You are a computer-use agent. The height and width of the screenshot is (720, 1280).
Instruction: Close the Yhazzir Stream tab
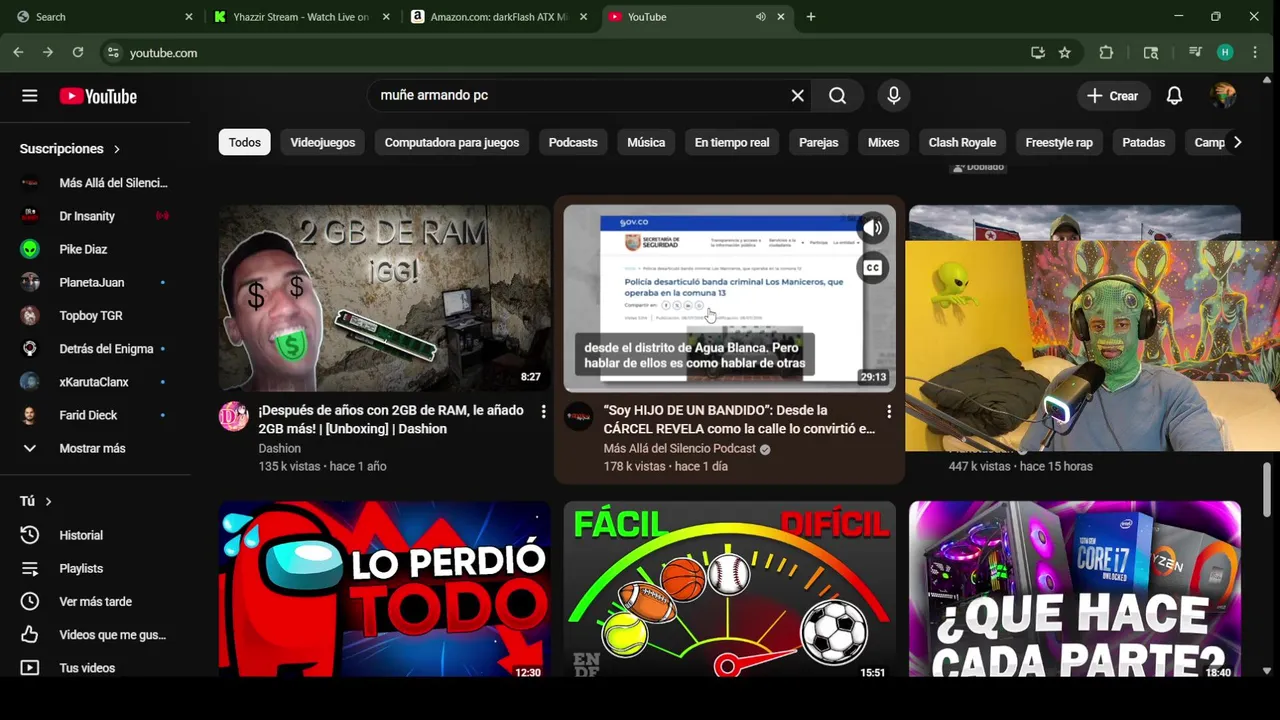pyautogui.click(x=386, y=17)
